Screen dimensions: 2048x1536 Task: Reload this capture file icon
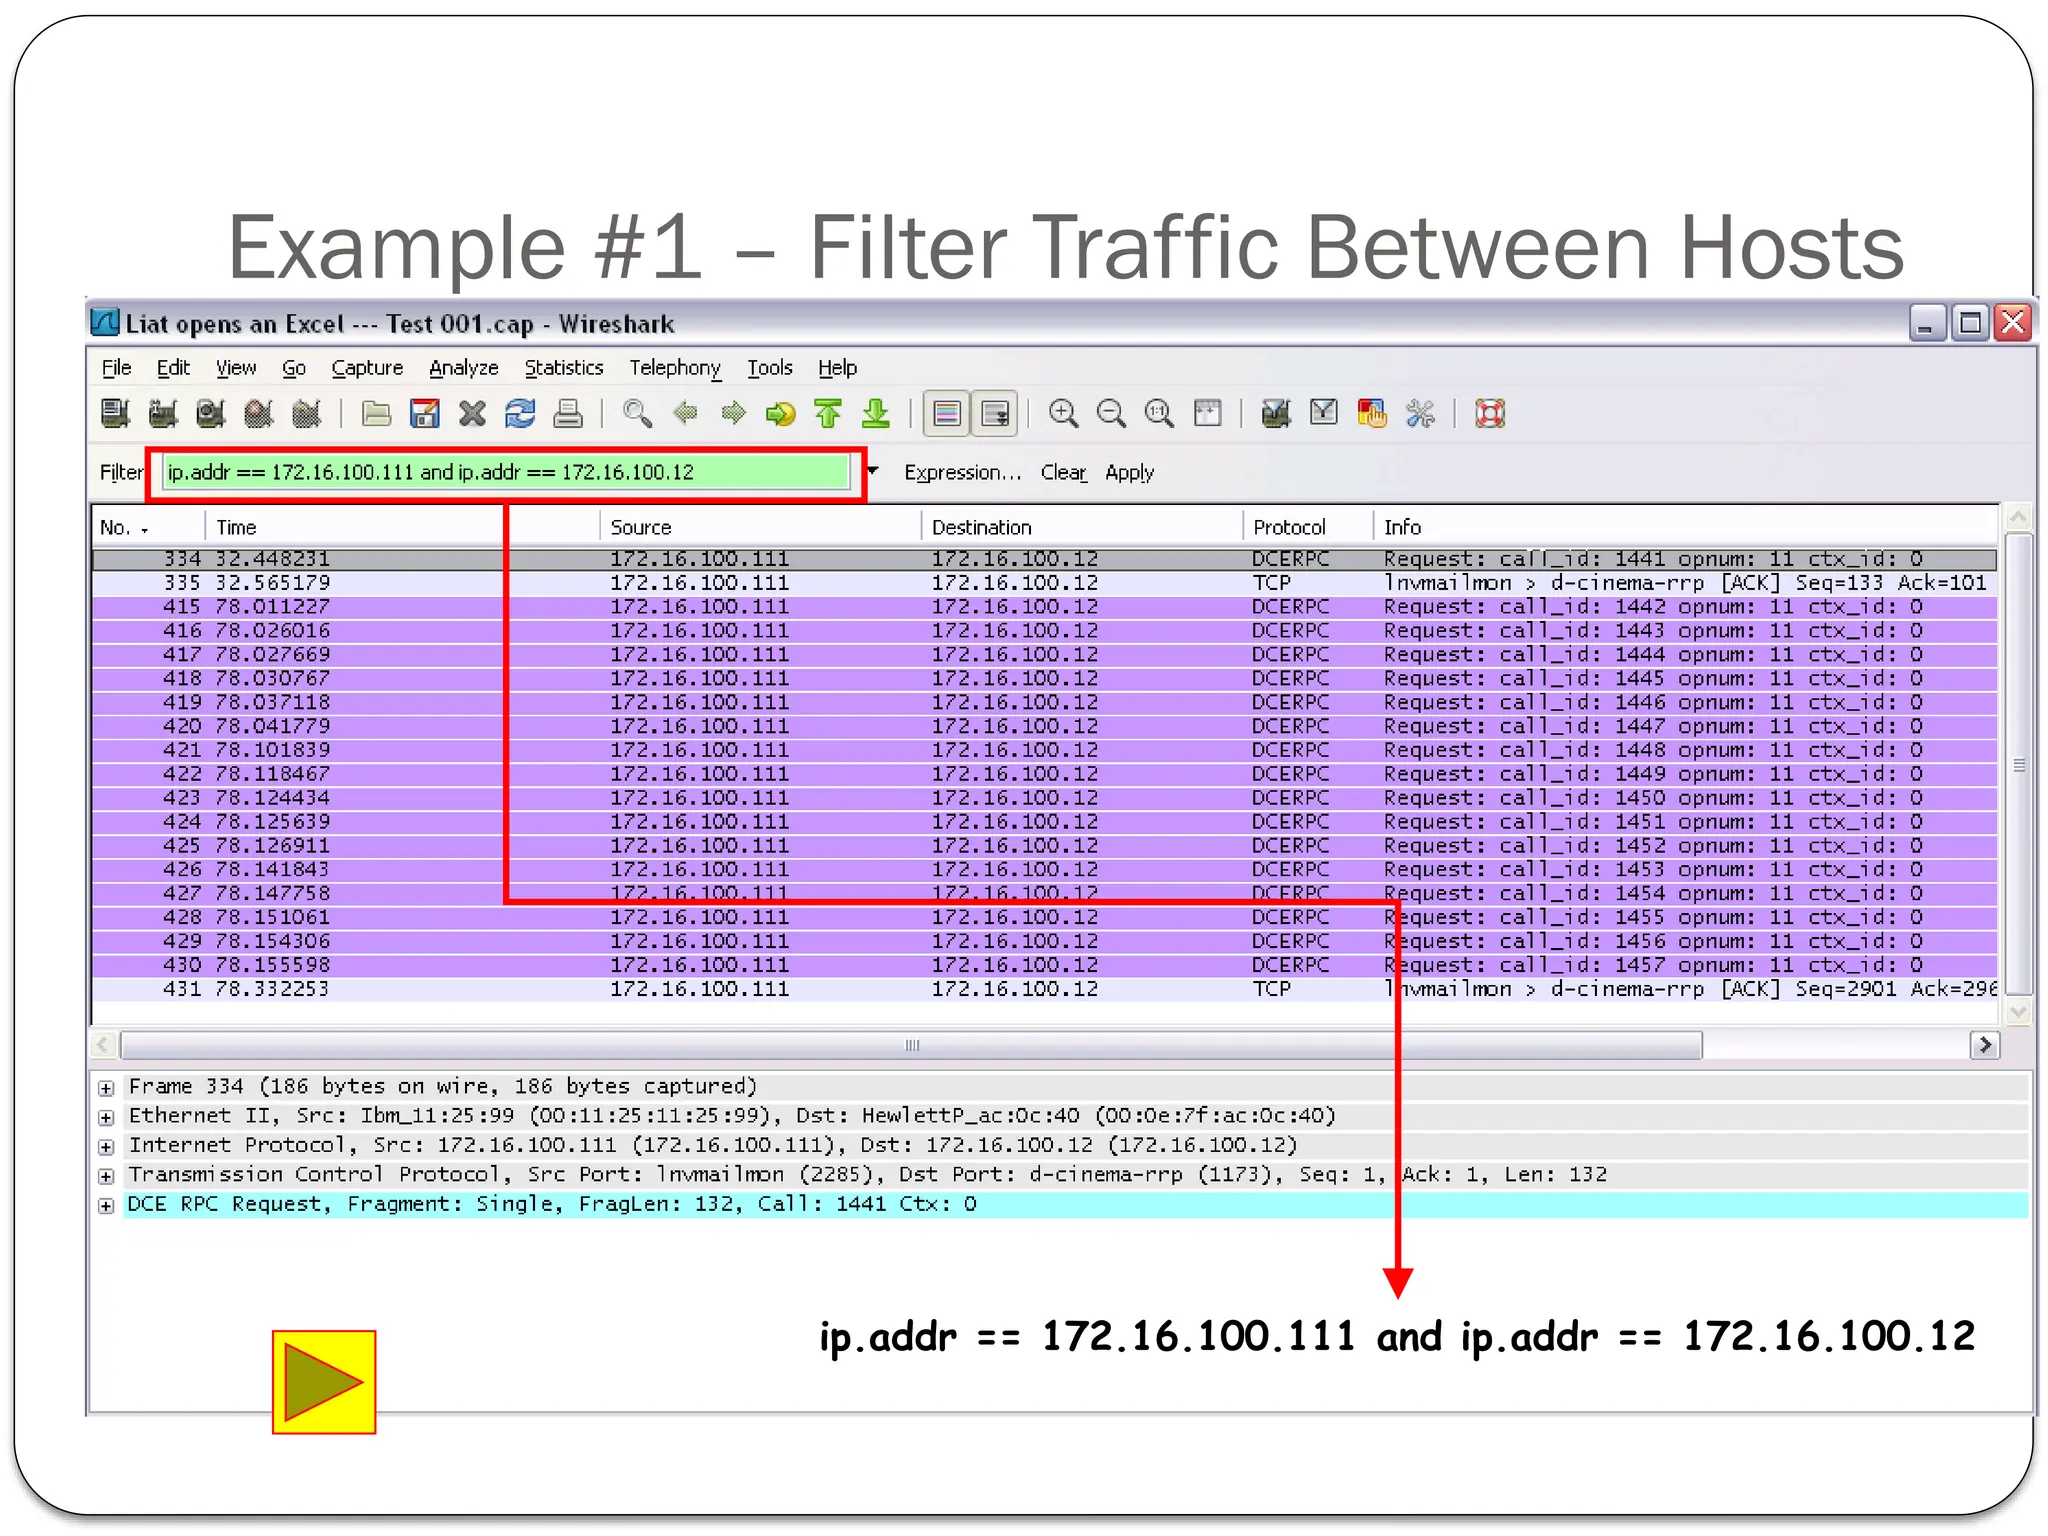520,413
